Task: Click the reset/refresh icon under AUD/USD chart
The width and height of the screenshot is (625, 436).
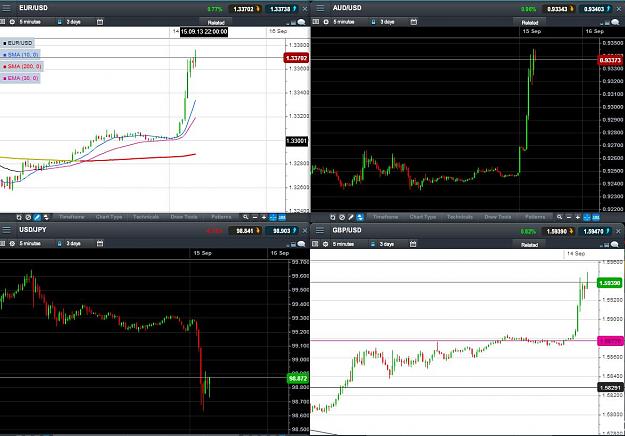Action: click(x=333, y=217)
